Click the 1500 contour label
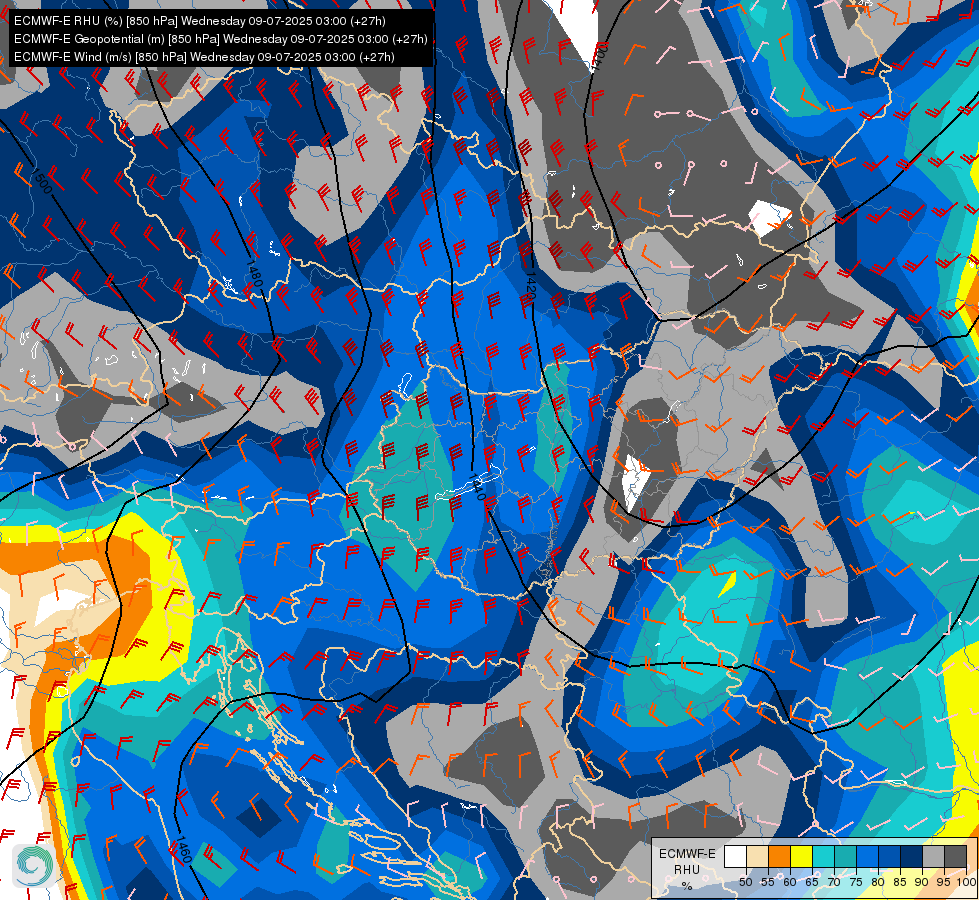Image resolution: width=979 pixels, height=900 pixels. (41, 180)
